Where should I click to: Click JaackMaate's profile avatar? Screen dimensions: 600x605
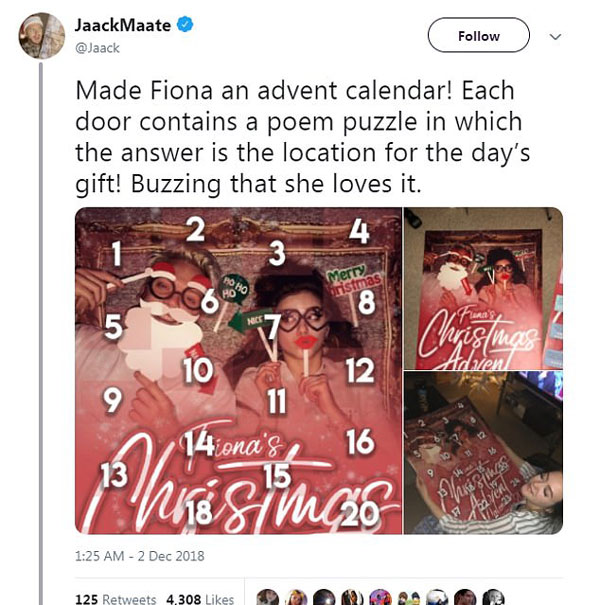coord(42,36)
